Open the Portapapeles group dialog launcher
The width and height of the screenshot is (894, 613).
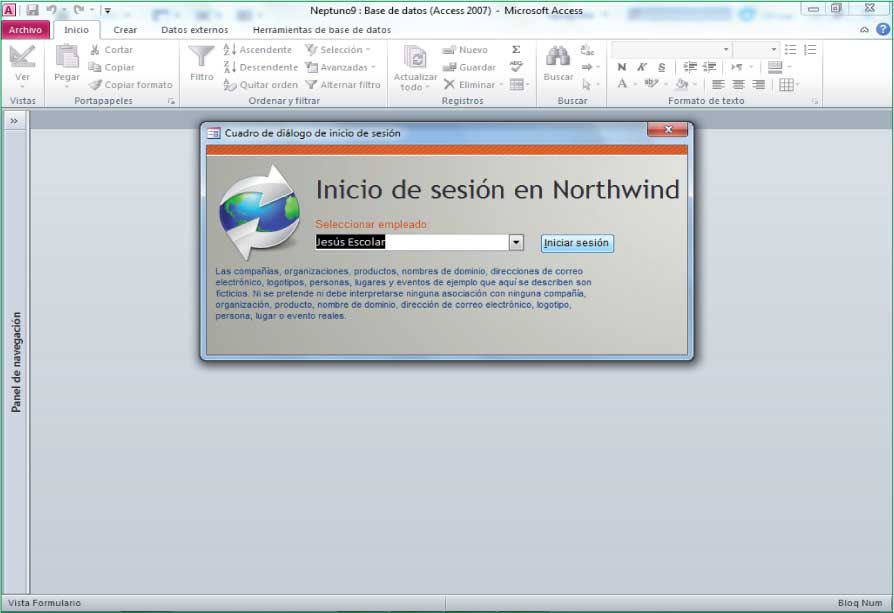click(171, 101)
